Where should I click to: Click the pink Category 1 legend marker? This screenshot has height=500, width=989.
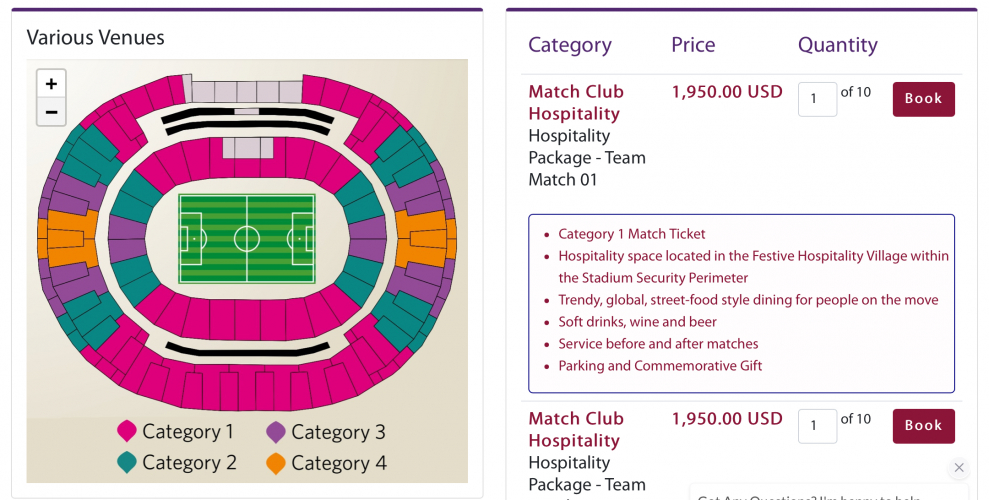(x=127, y=432)
